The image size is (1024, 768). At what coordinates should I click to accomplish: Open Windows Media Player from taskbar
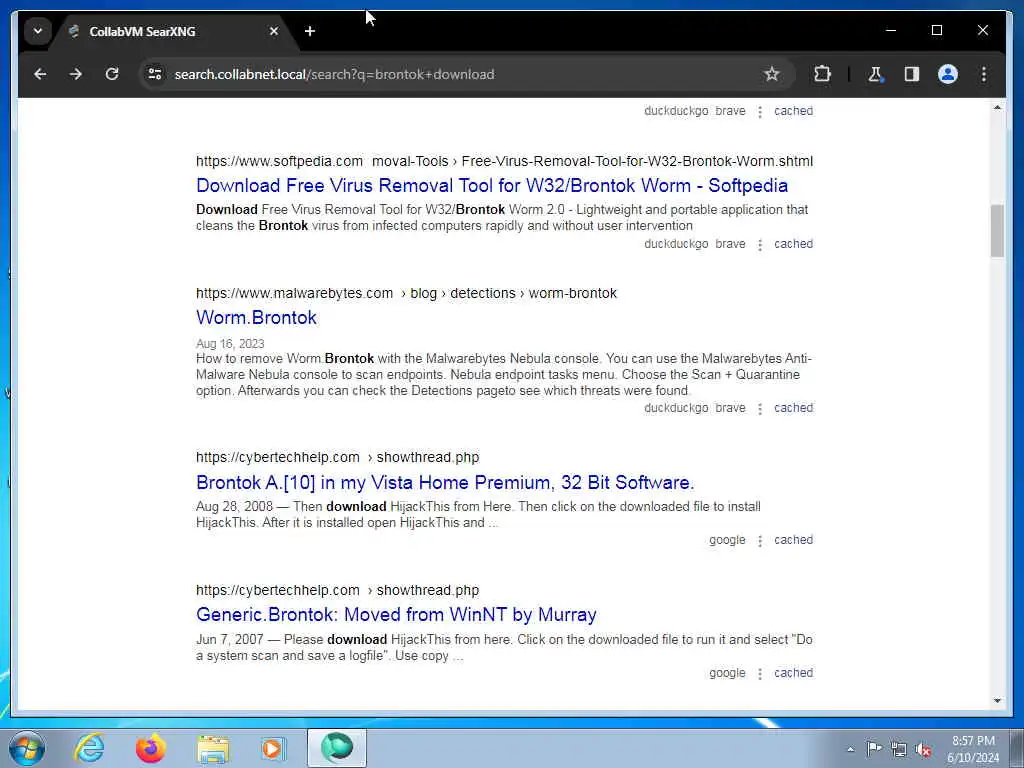pos(273,748)
